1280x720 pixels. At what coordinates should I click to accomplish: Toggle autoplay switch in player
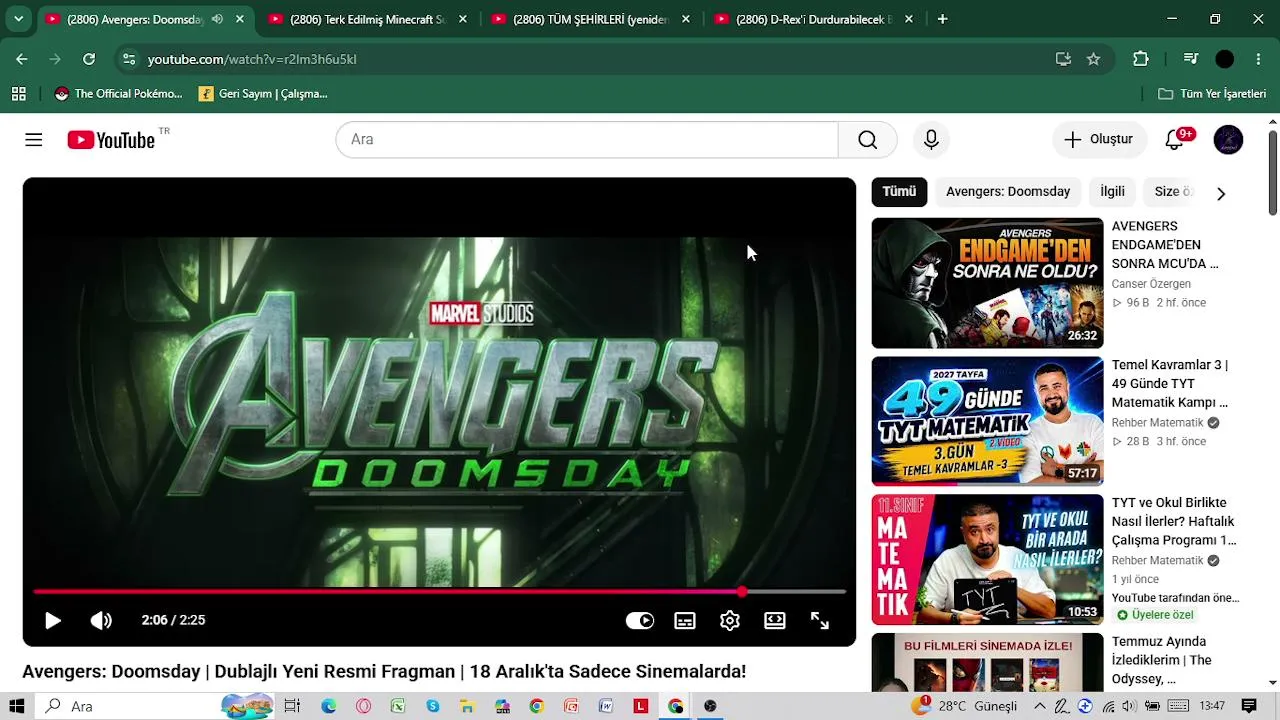pos(640,621)
